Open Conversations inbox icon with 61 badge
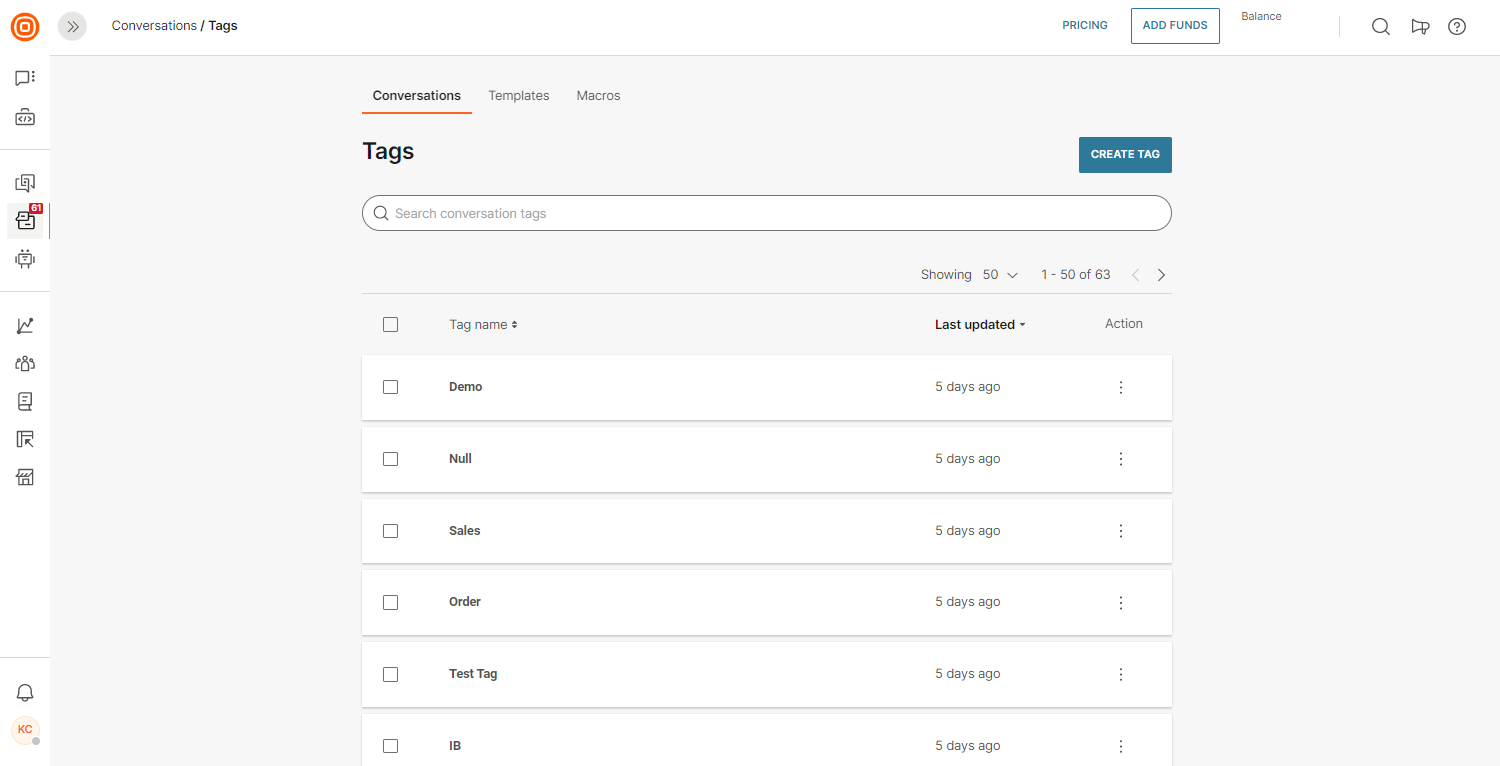The width and height of the screenshot is (1500, 766). [25, 221]
